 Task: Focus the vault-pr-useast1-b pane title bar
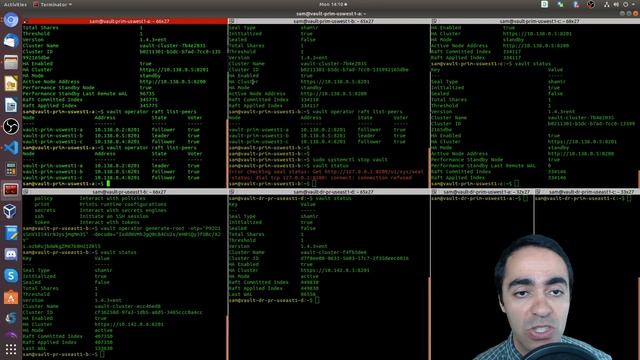[125, 191]
